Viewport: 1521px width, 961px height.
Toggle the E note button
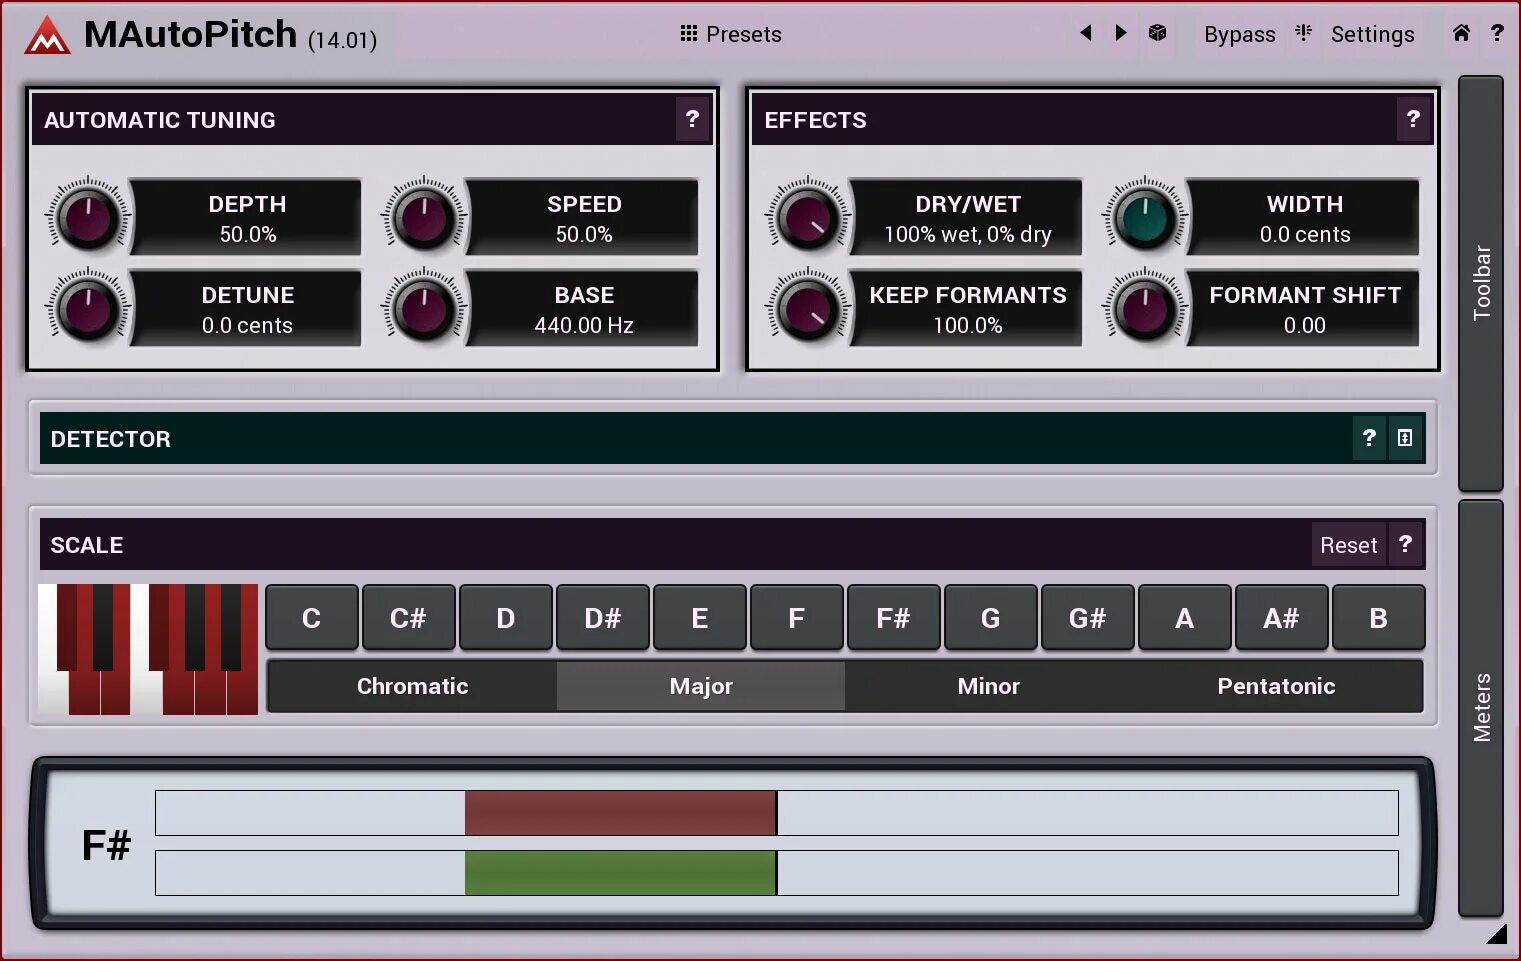point(699,618)
